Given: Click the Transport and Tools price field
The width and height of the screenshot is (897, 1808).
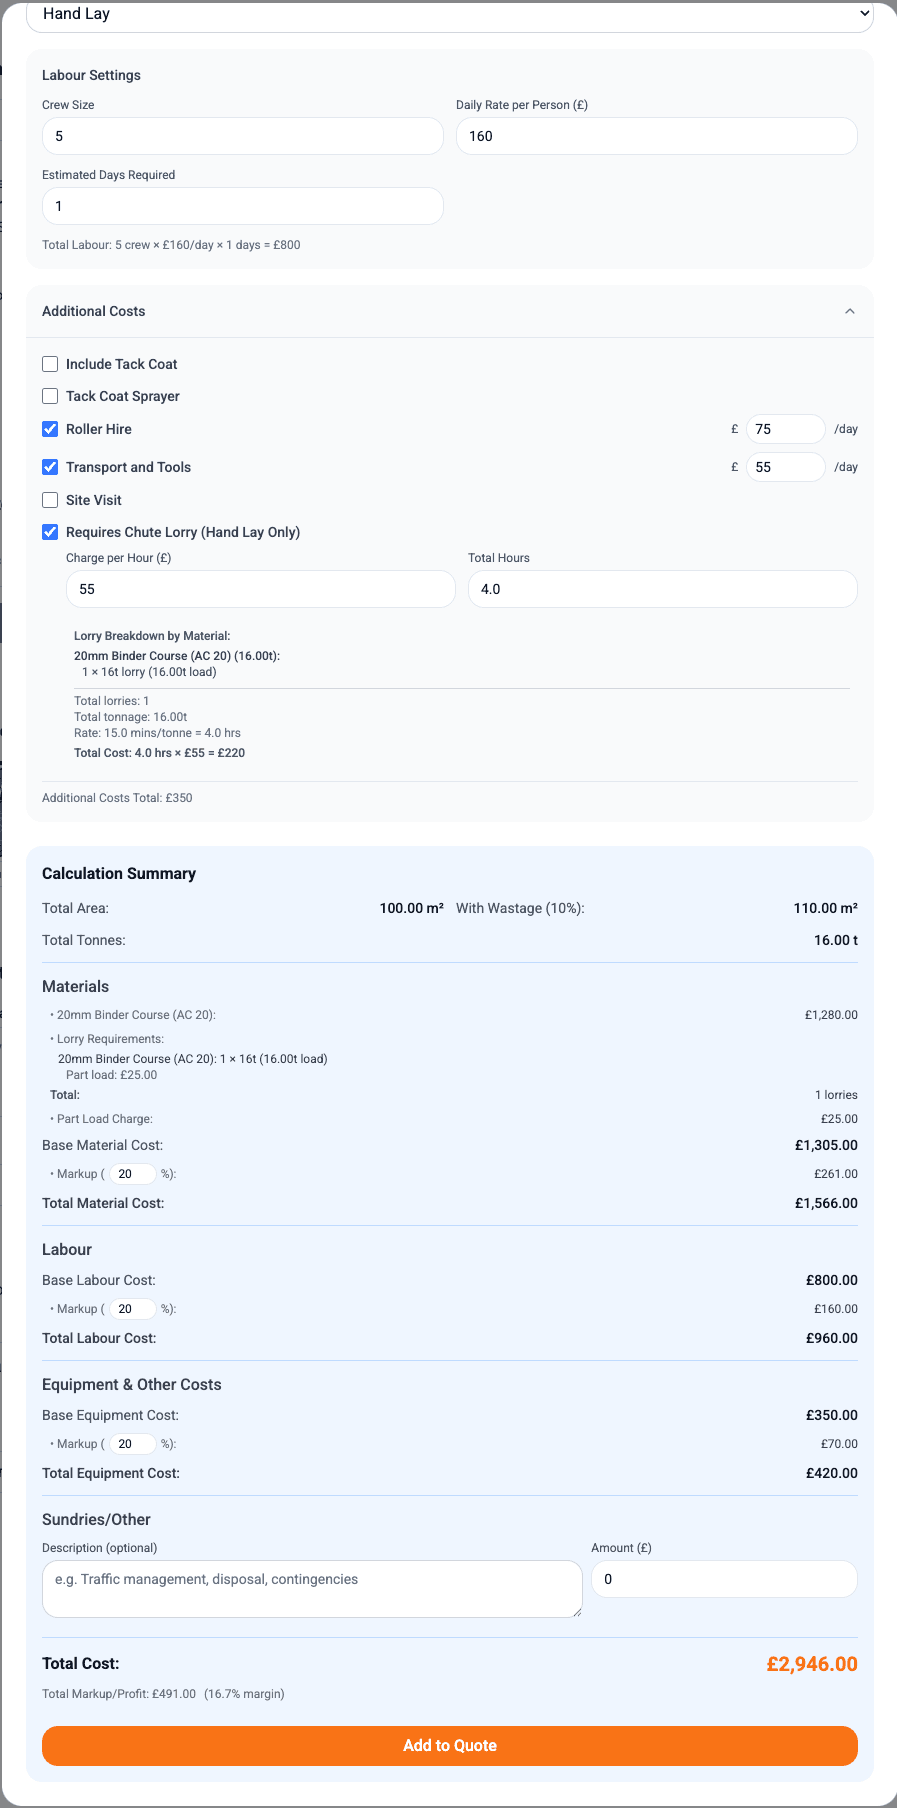Looking at the screenshot, I should coord(785,467).
